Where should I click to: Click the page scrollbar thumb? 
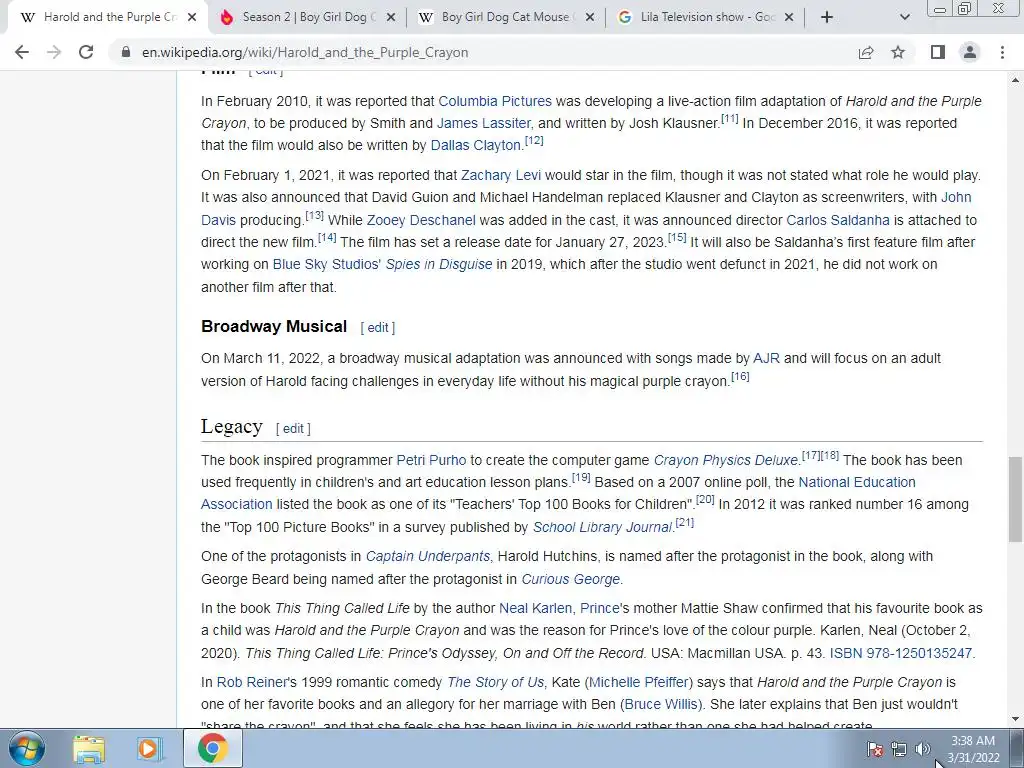1015,499
